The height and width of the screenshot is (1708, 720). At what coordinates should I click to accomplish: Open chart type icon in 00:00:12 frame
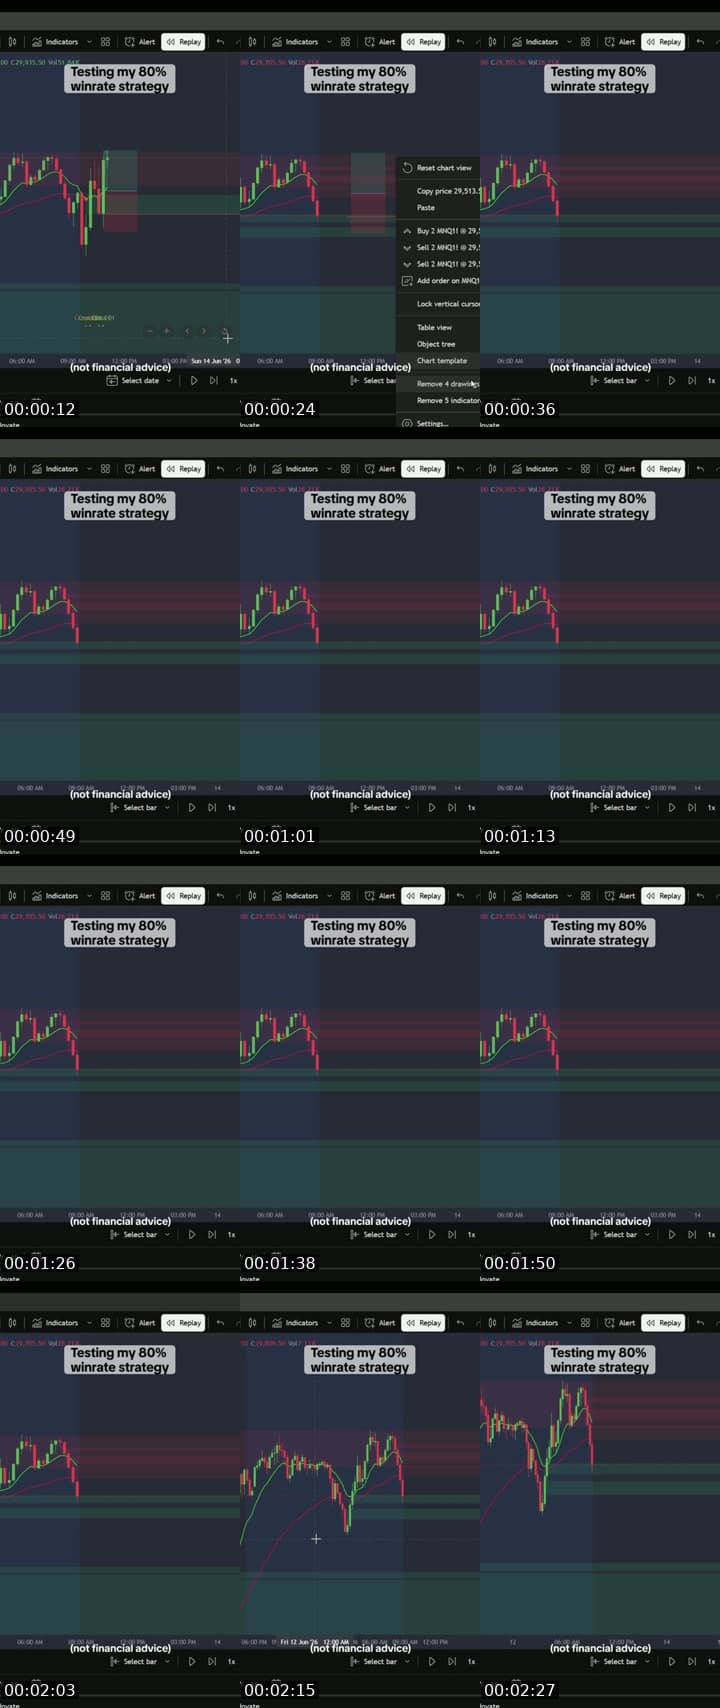click(12, 42)
